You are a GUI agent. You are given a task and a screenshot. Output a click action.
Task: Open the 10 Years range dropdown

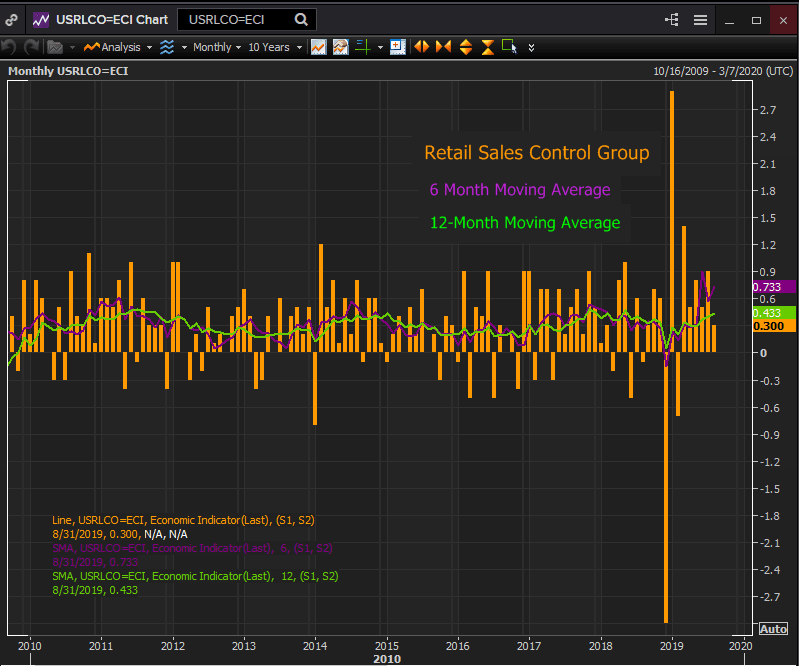coord(273,47)
